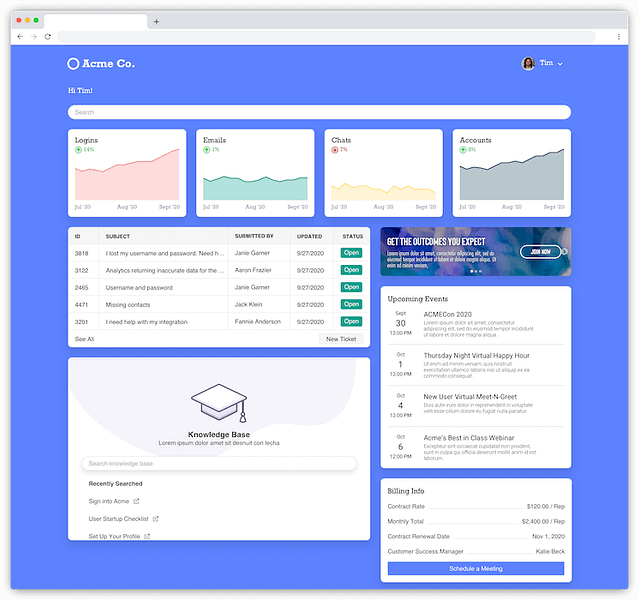Click the Oct 6 event date
This screenshot has height=600, width=639.
[x=401, y=447]
